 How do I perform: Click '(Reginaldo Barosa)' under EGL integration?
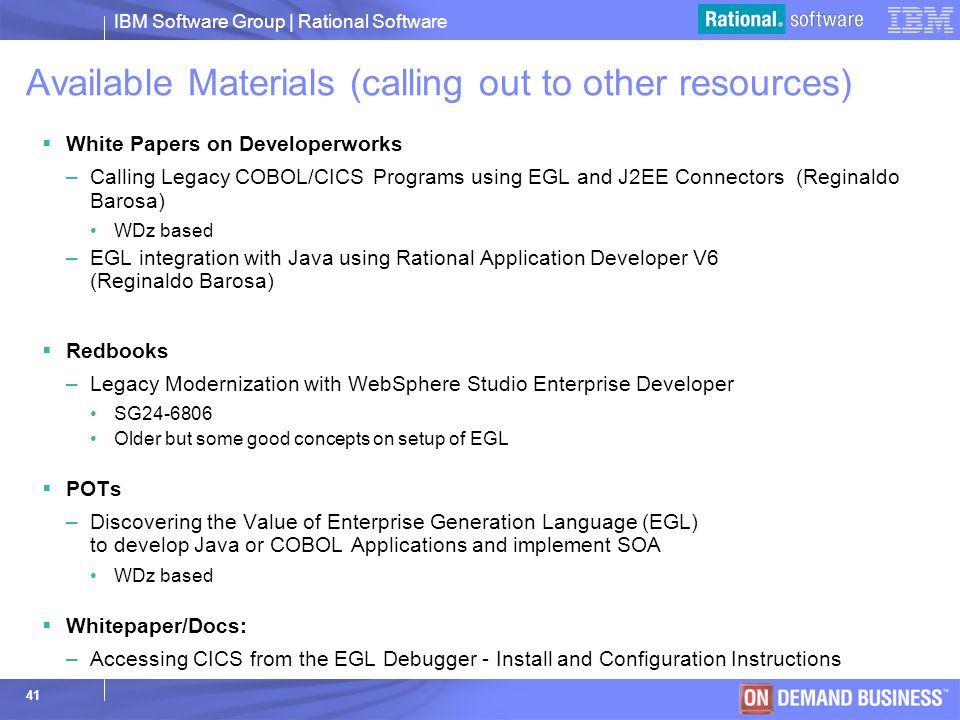[x=182, y=282]
